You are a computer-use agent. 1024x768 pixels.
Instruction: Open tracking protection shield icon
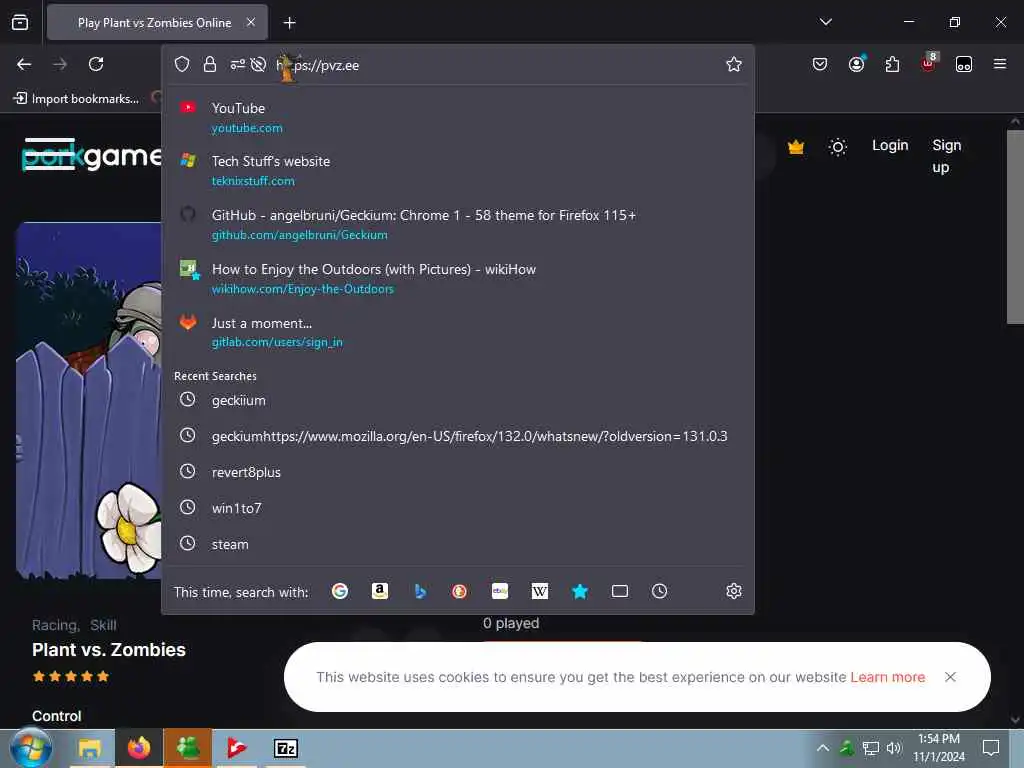tap(182, 64)
